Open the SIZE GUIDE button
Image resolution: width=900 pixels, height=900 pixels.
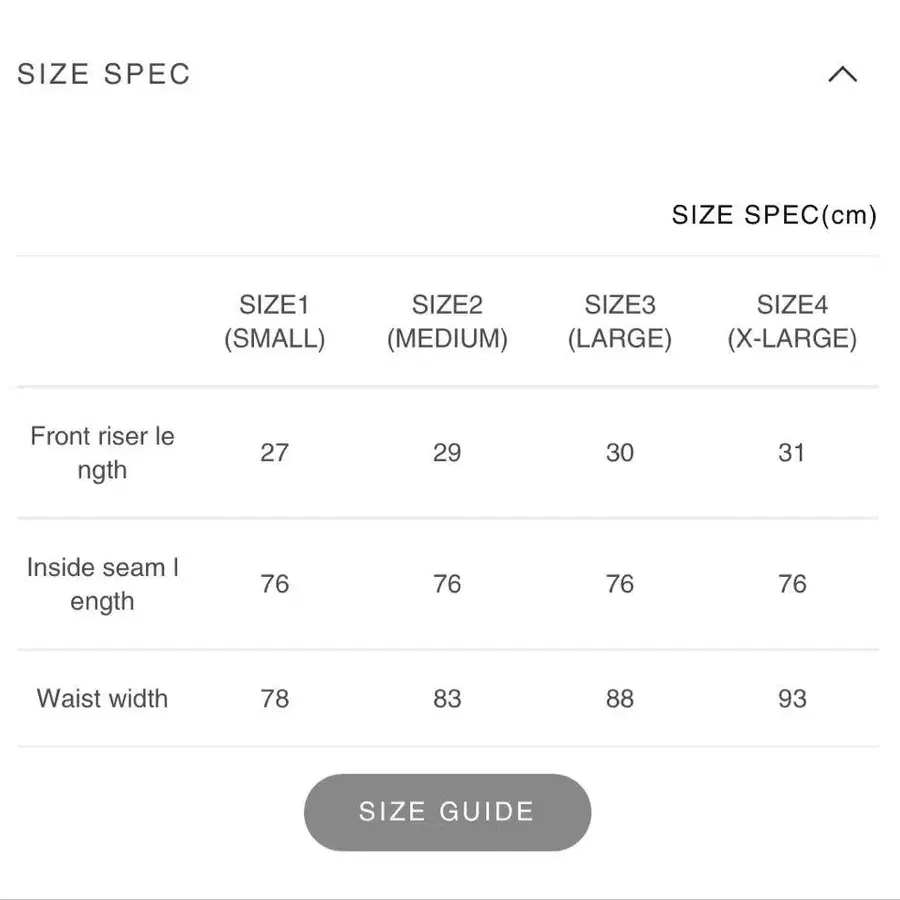point(447,812)
